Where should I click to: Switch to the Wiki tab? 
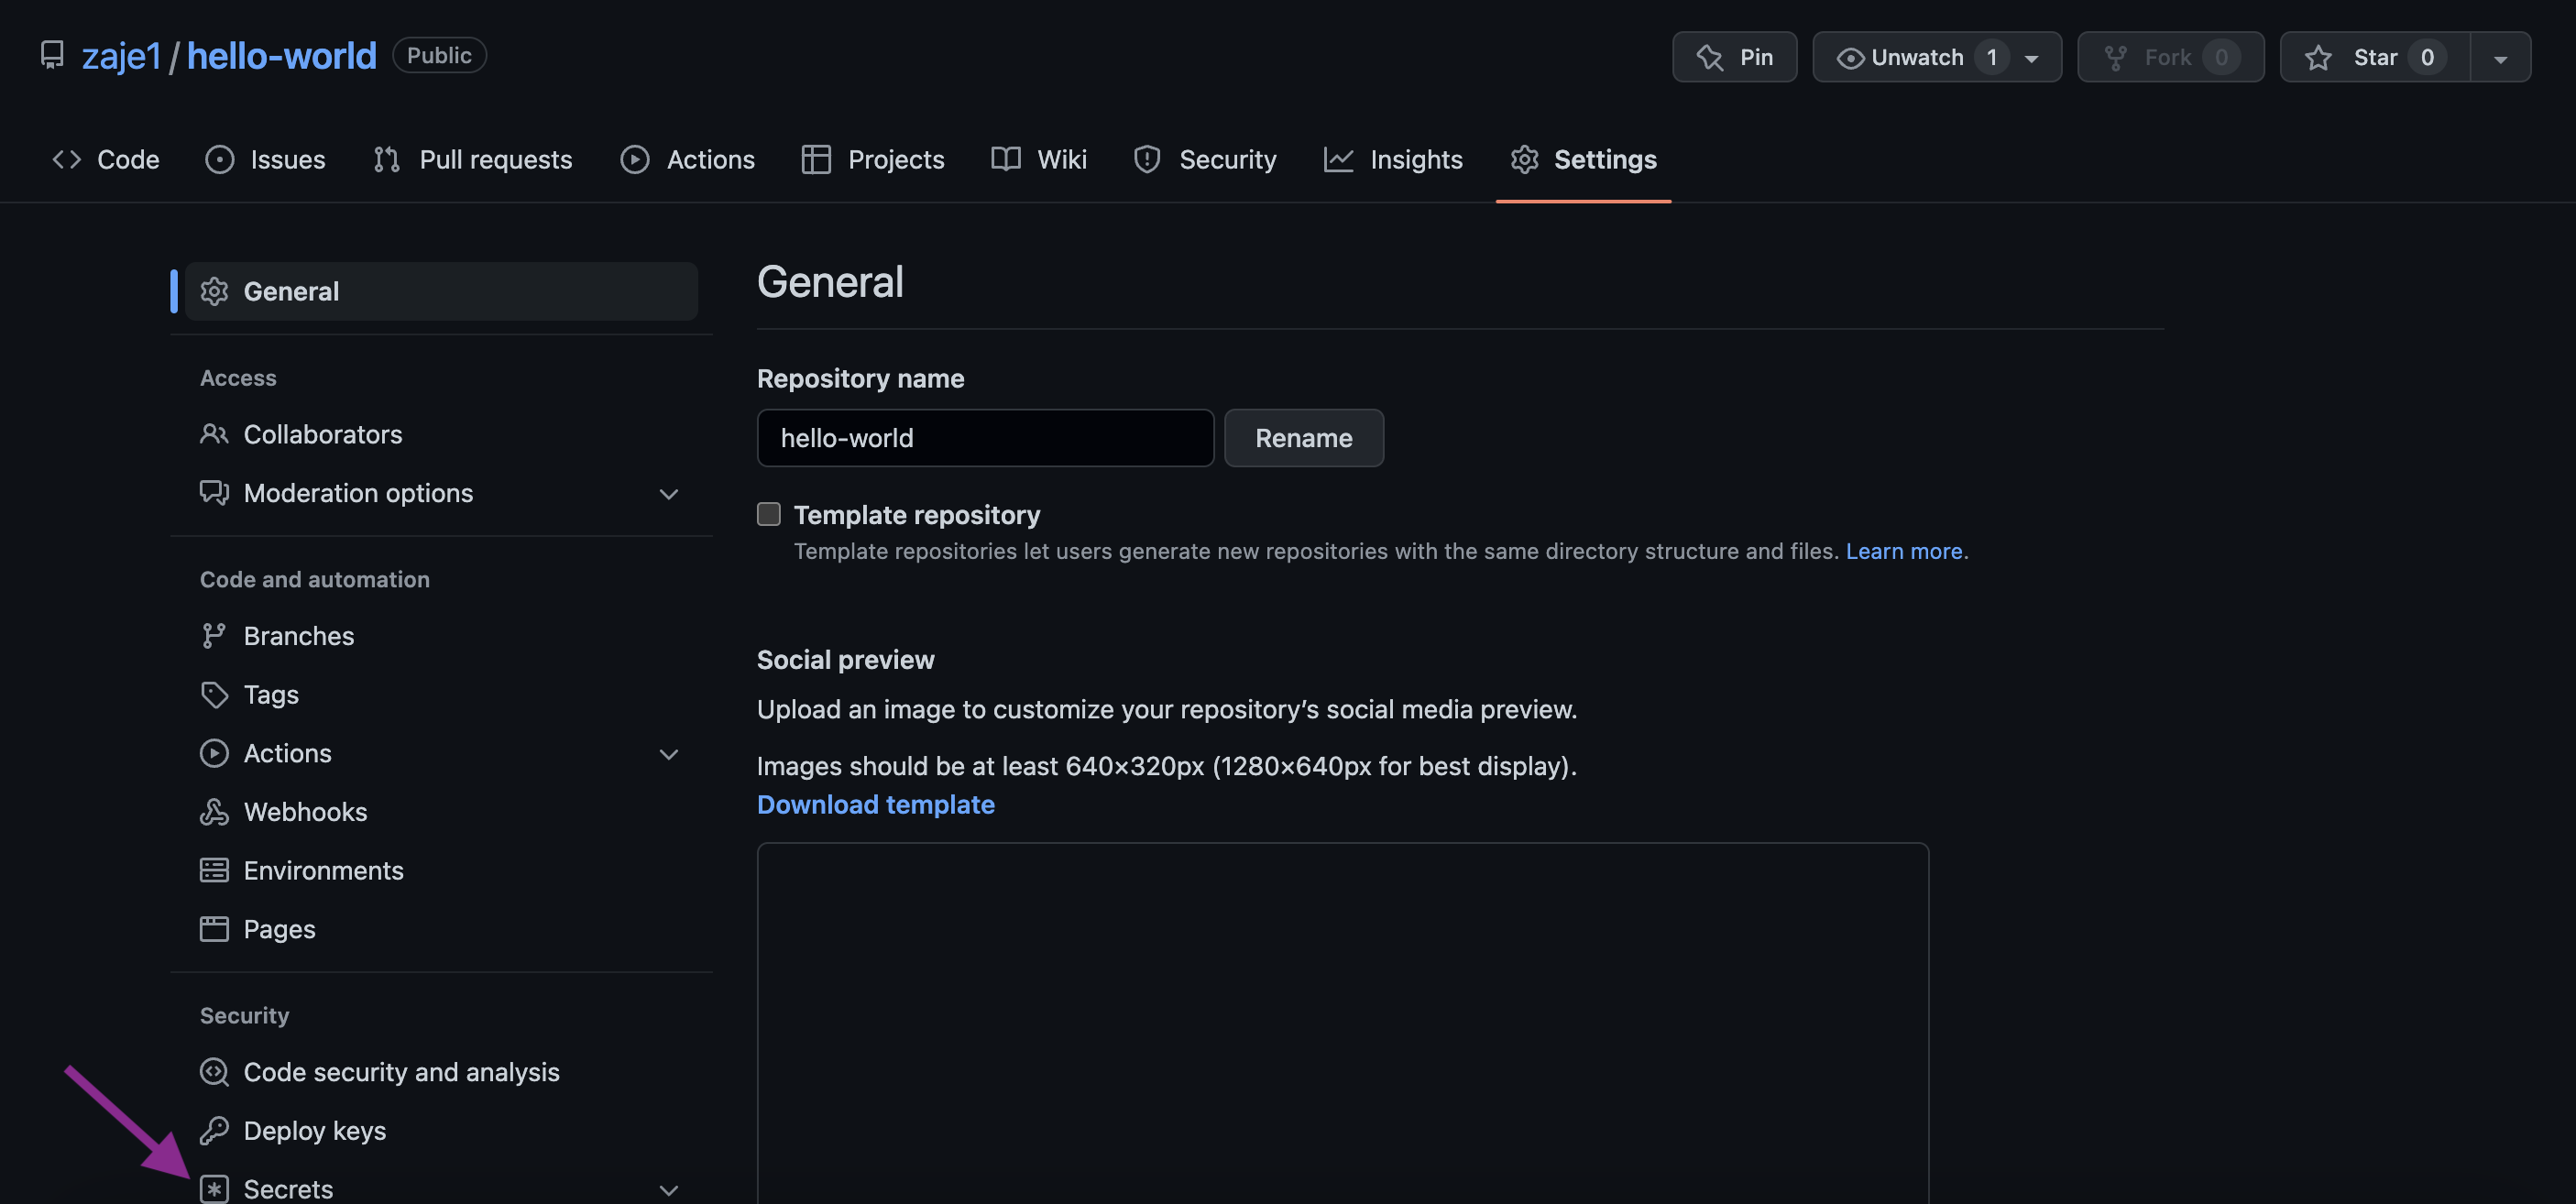1039,159
